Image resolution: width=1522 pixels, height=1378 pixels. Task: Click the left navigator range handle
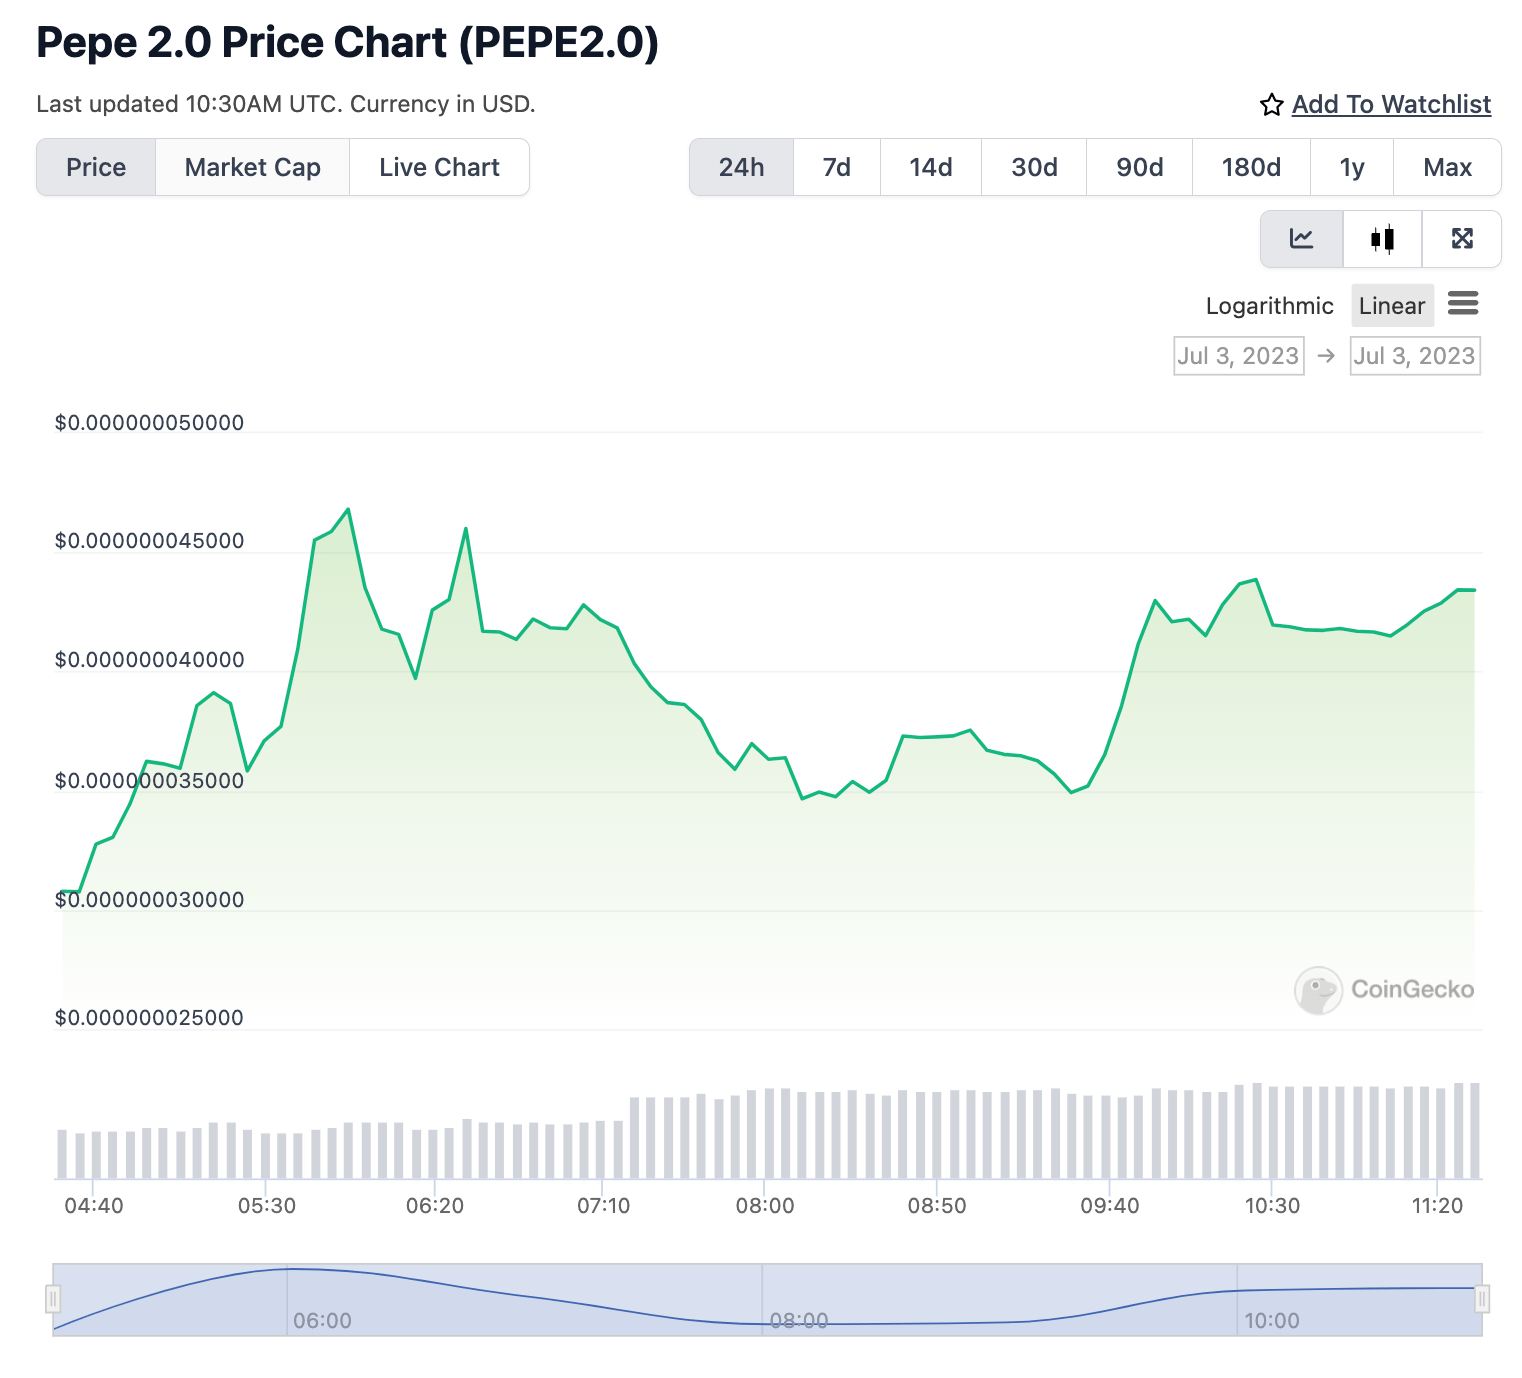[53, 1299]
